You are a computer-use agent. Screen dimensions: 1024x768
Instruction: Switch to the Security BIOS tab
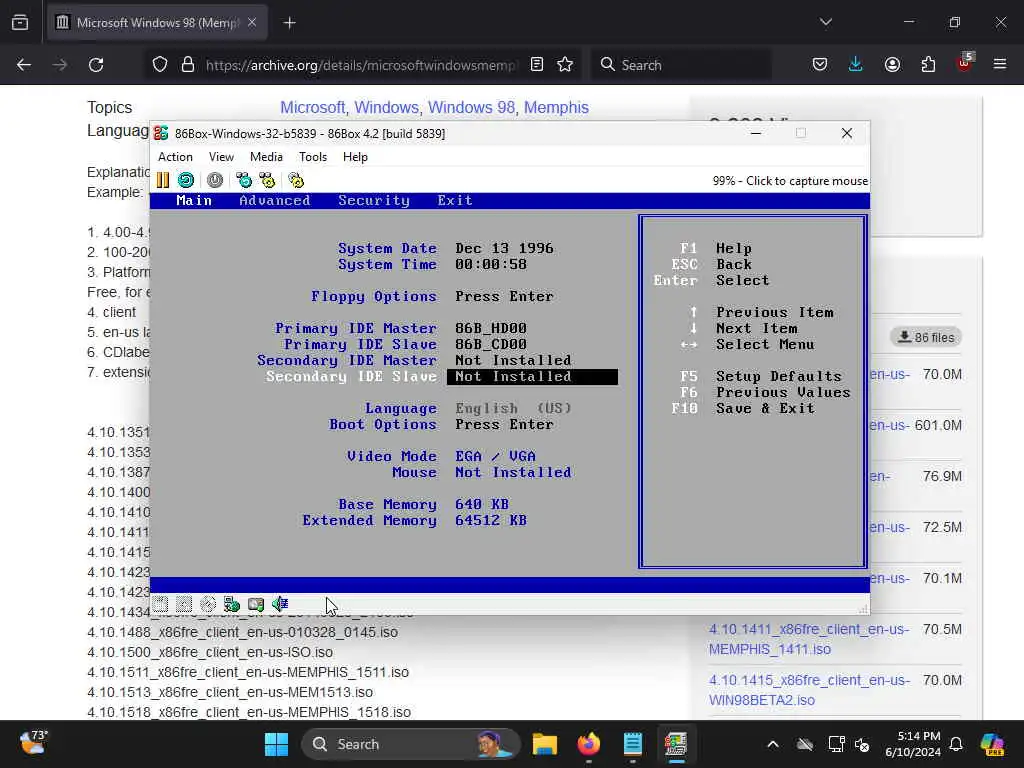[x=374, y=200]
